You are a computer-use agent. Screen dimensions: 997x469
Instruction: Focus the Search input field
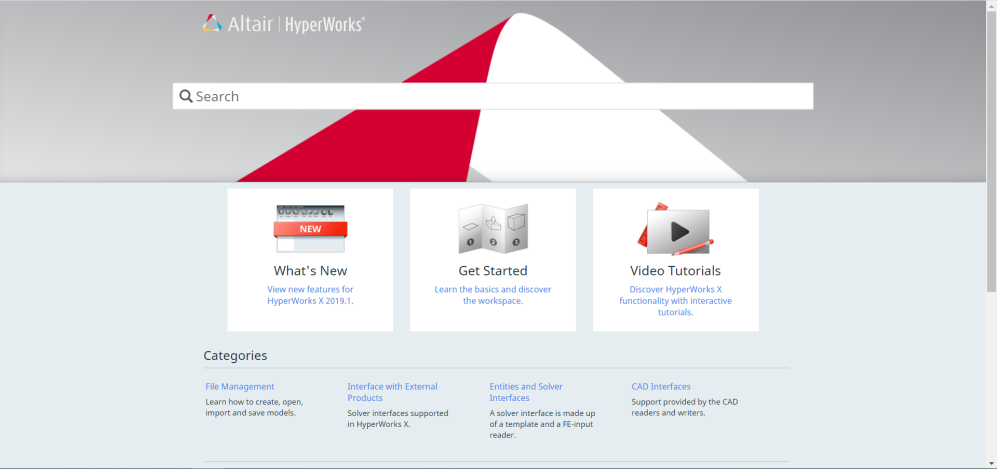point(493,96)
